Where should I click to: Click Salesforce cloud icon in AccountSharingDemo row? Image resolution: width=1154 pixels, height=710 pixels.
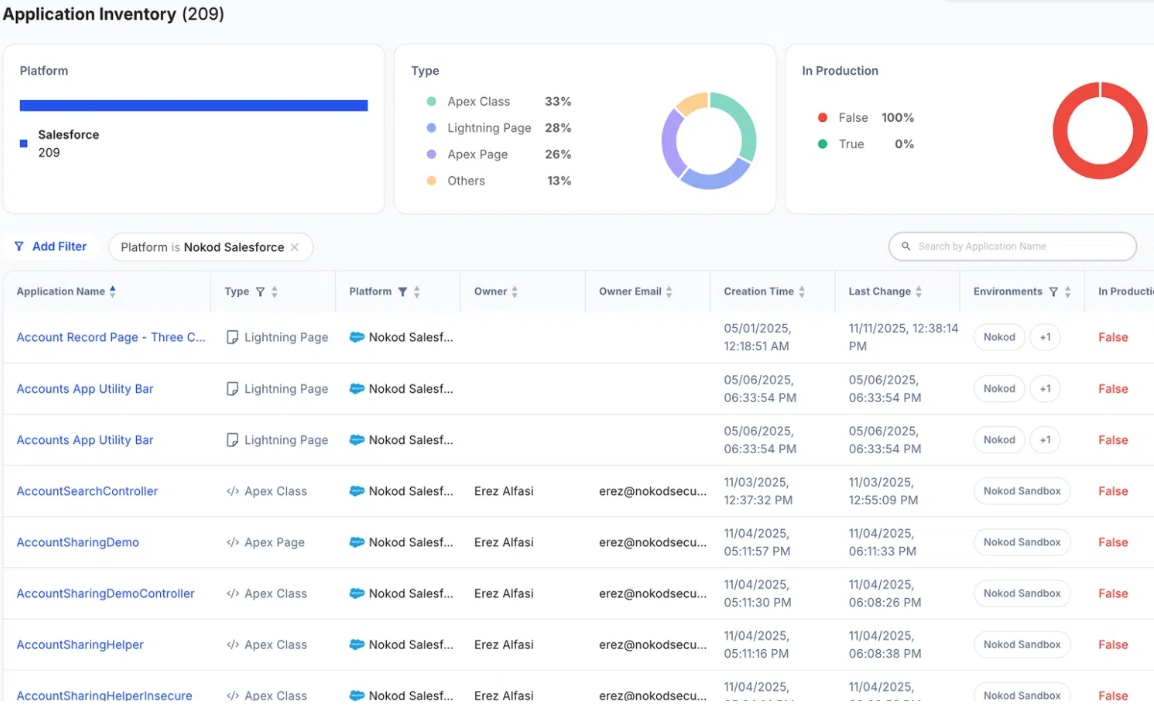point(357,542)
